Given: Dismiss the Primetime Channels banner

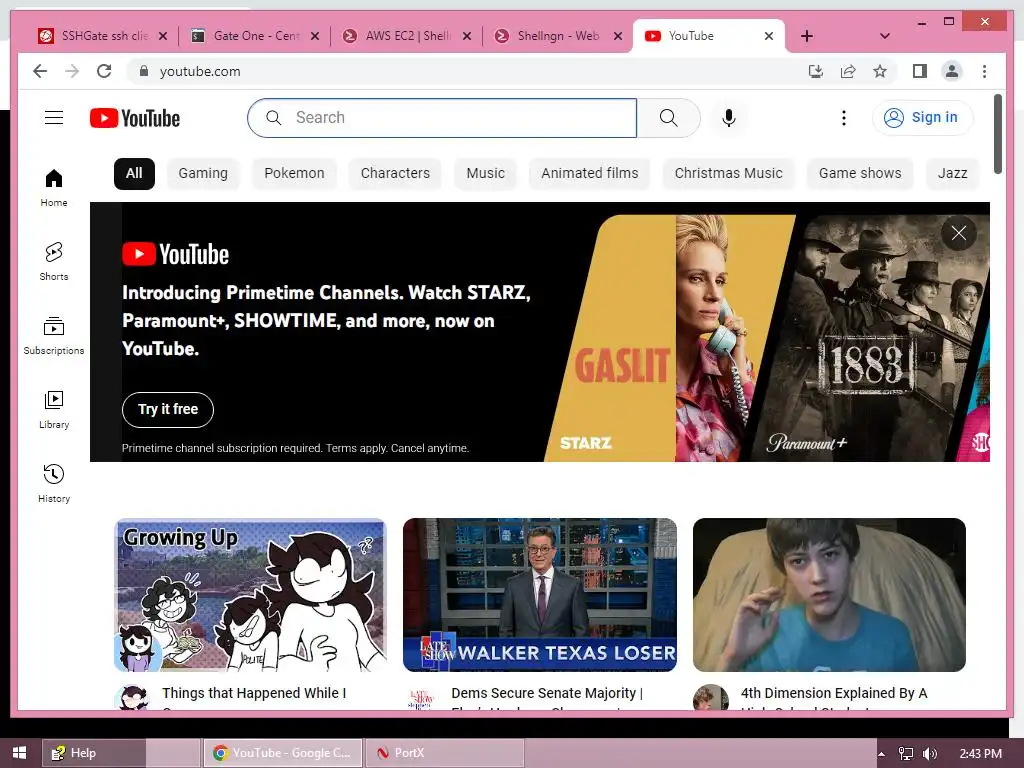Looking at the screenshot, I should point(959,233).
